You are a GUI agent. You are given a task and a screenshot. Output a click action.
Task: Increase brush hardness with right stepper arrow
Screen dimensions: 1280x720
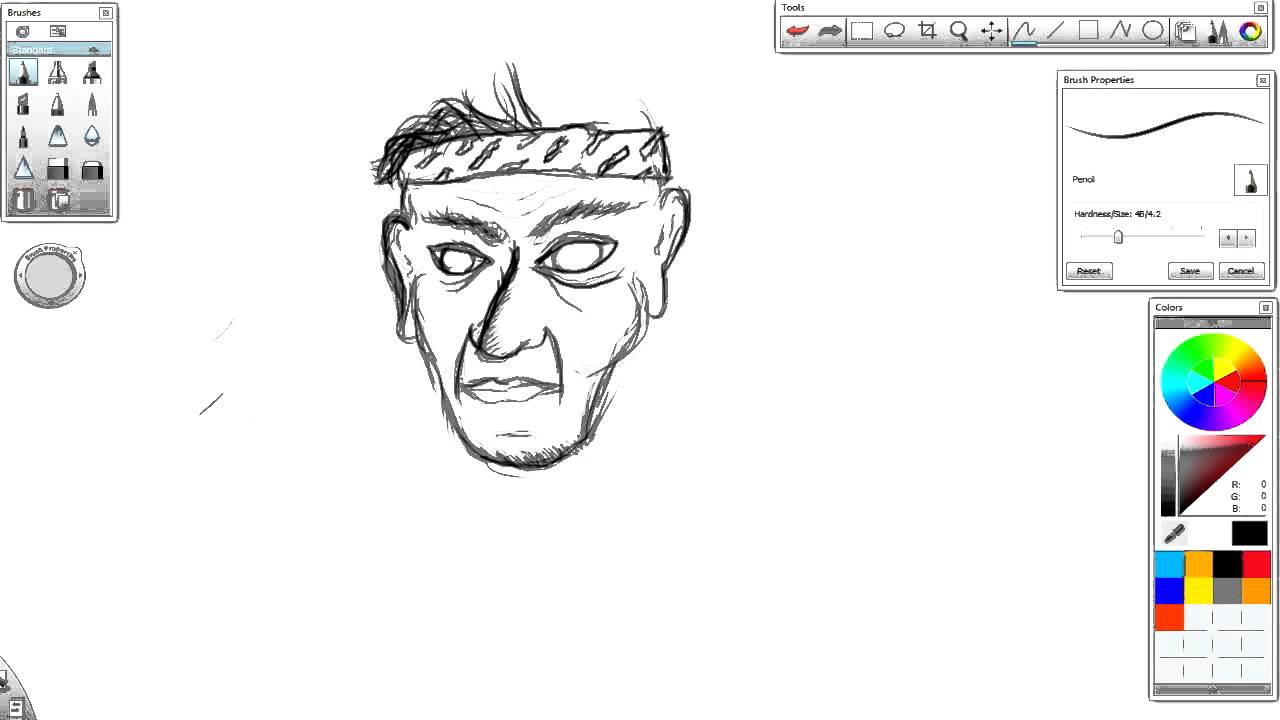pyautogui.click(x=1245, y=238)
